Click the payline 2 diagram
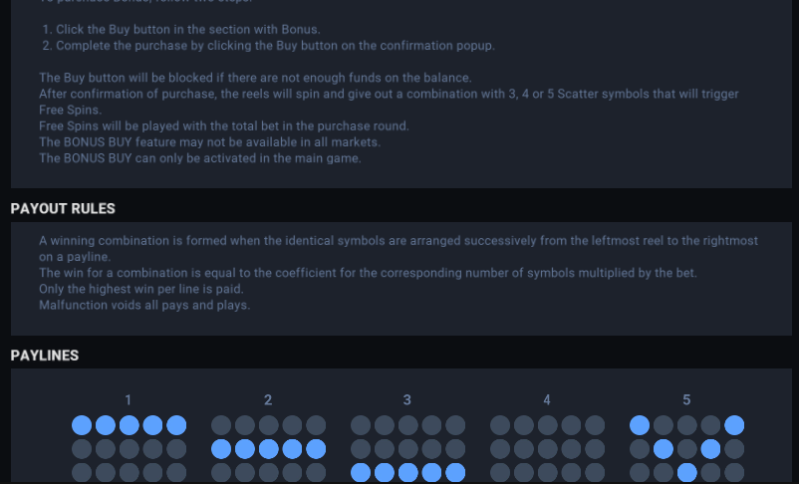 [269, 449]
